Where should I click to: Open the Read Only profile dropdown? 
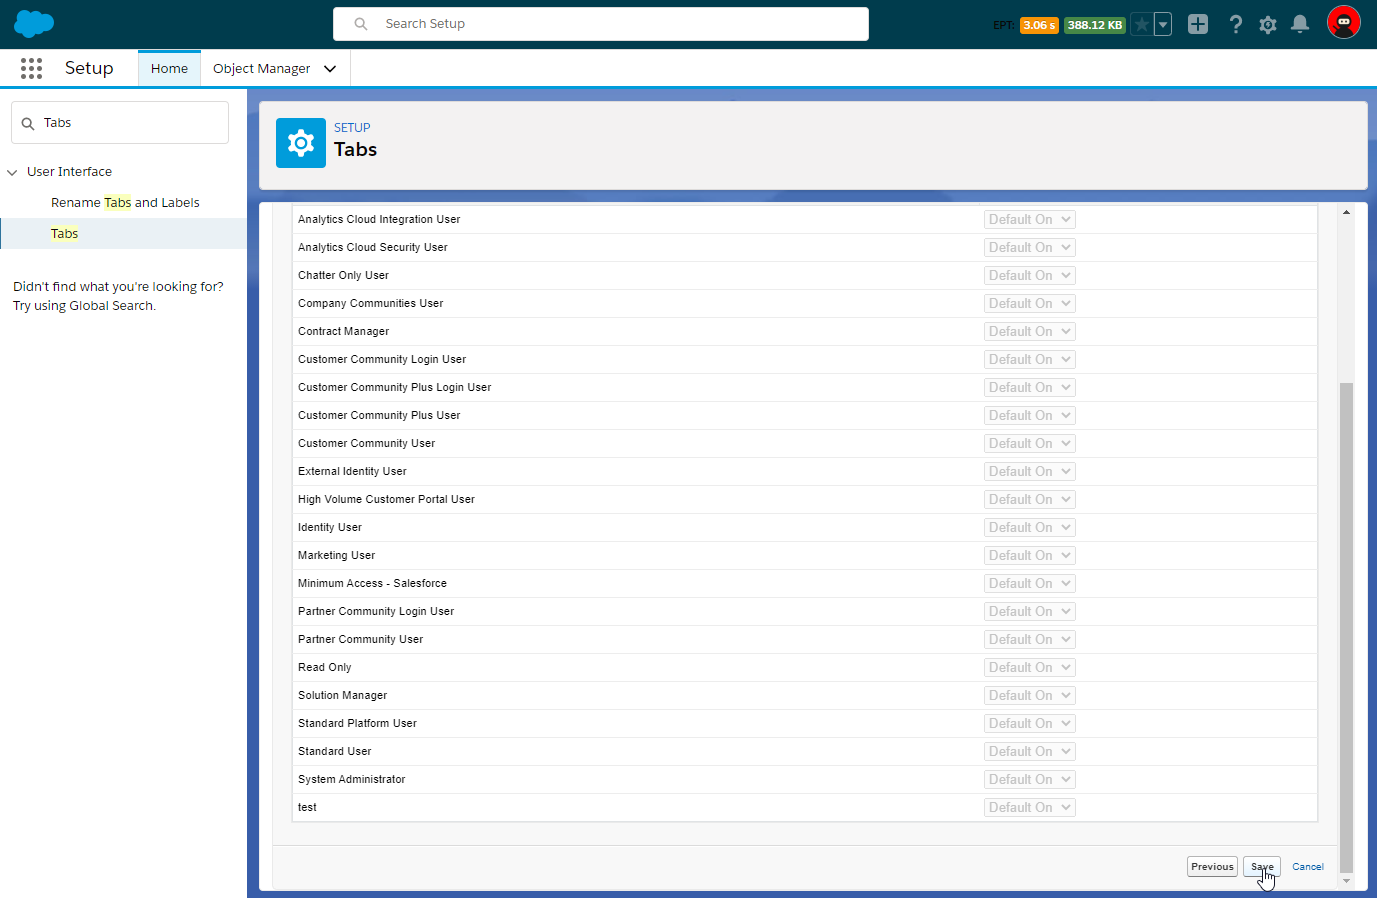tap(1029, 667)
